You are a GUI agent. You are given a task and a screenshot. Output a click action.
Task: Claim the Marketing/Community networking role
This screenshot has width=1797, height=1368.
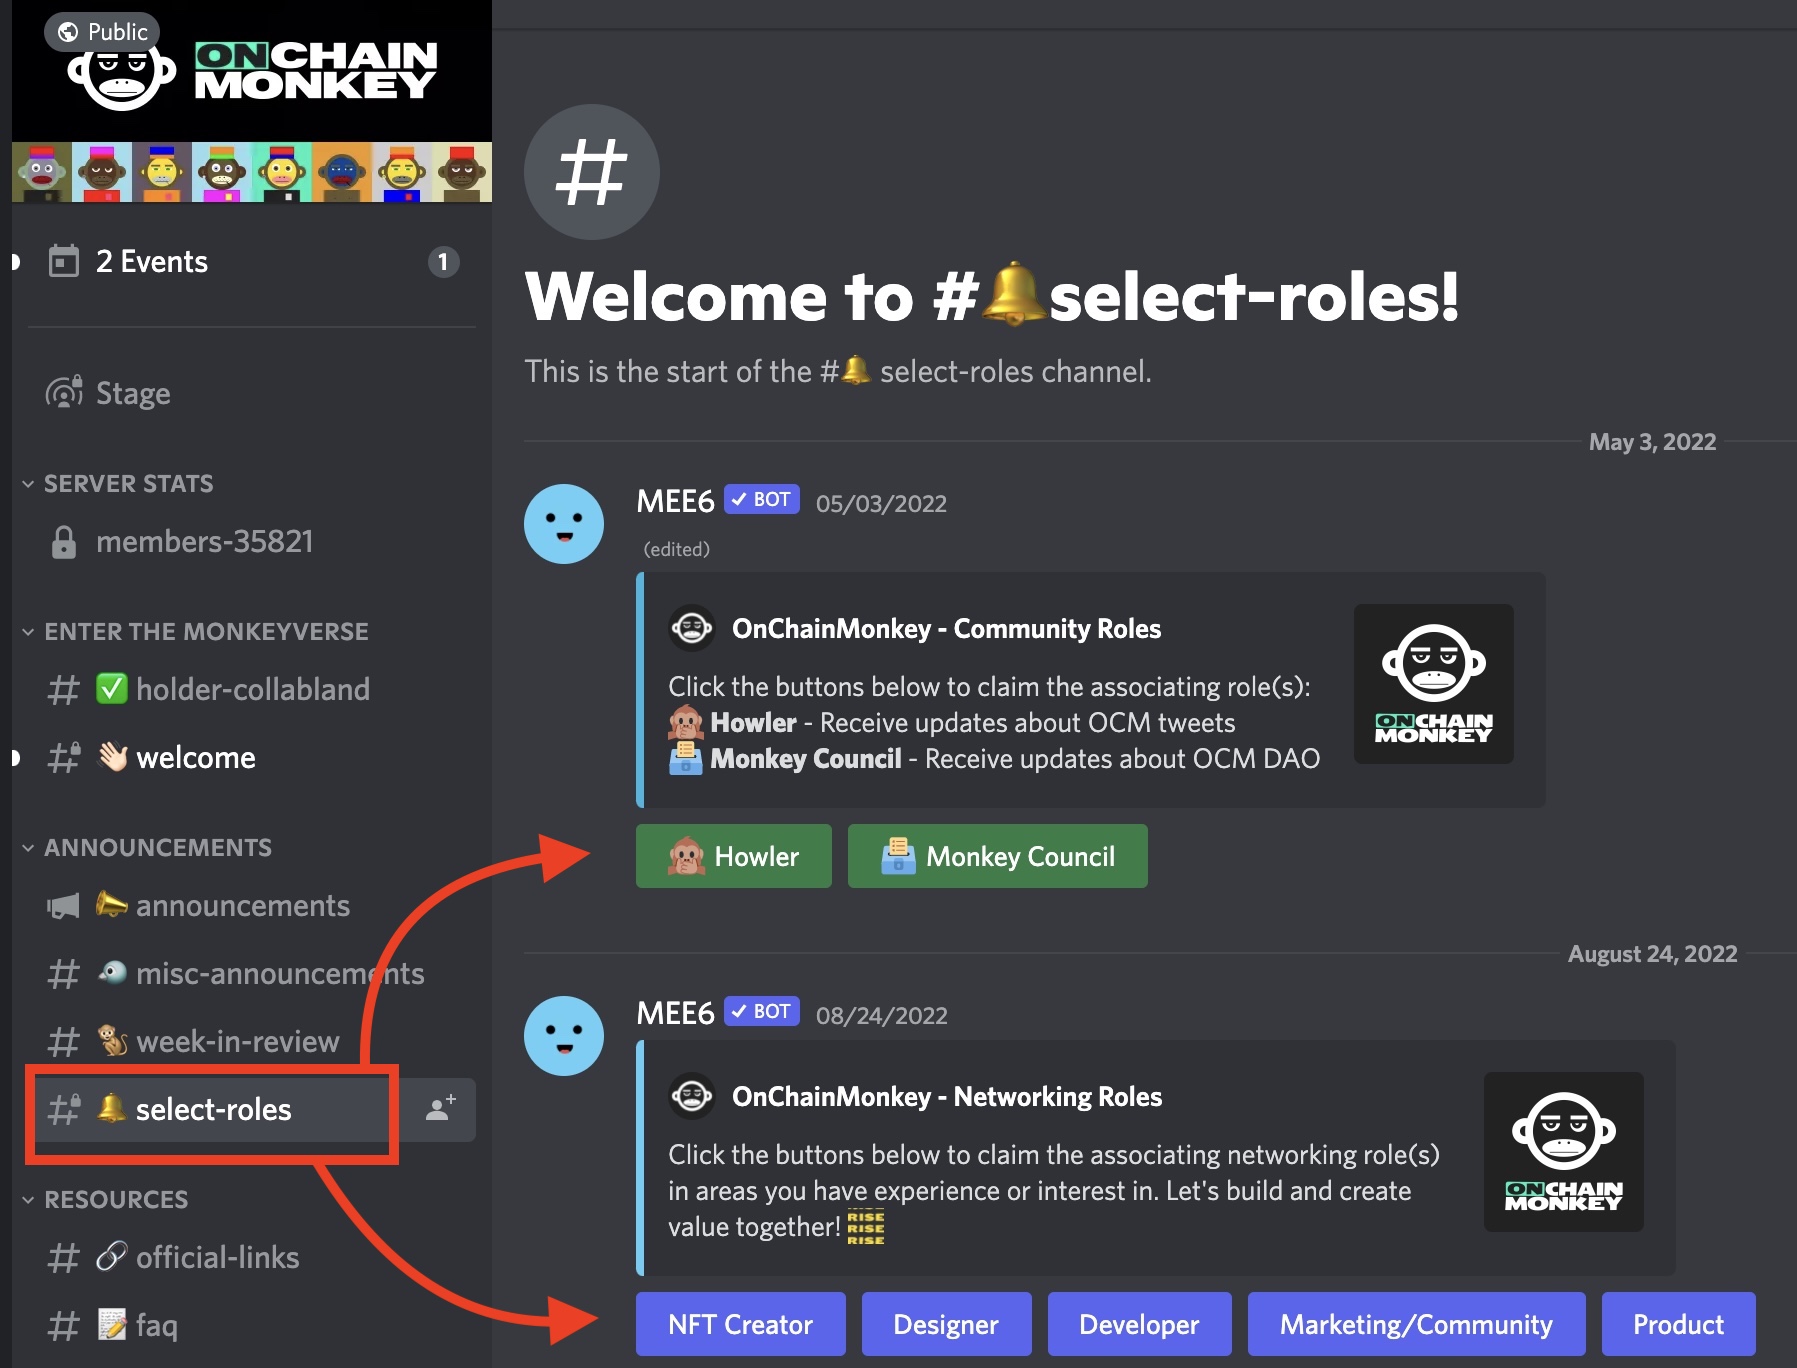pyautogui.click(x=1417, y=1324)
